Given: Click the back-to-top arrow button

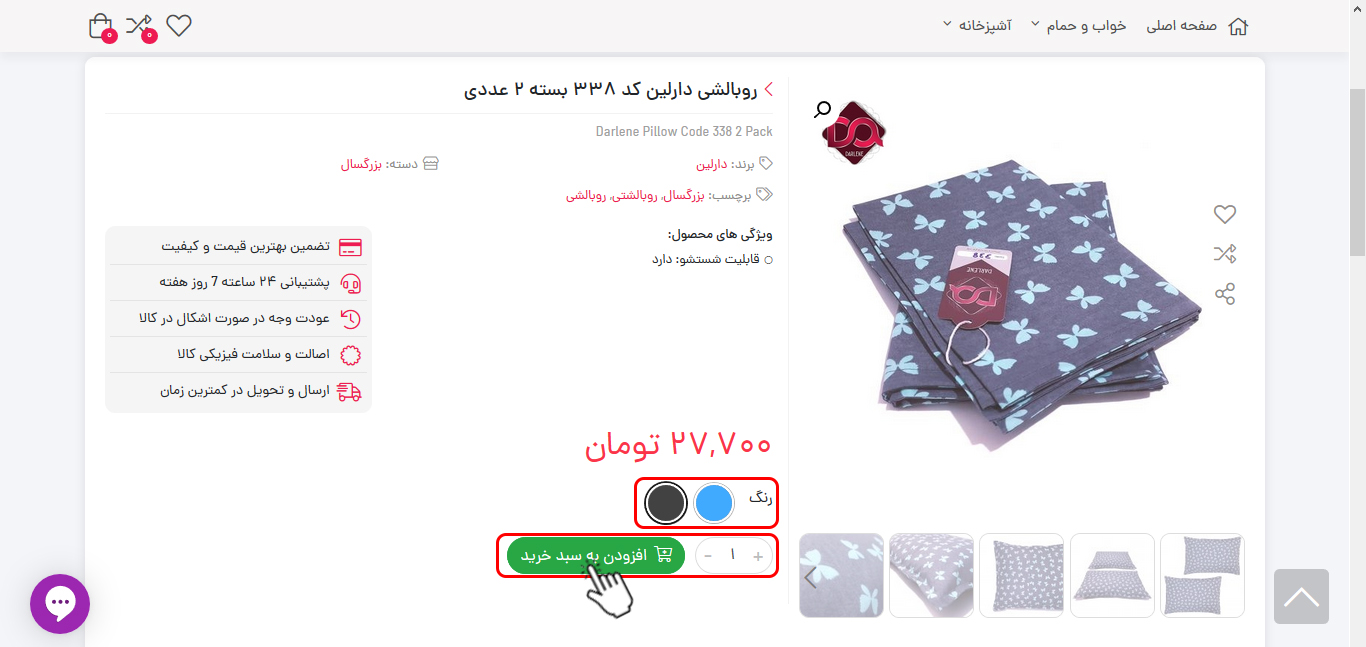Looking at the screenshot, I should click(1301, 597).
